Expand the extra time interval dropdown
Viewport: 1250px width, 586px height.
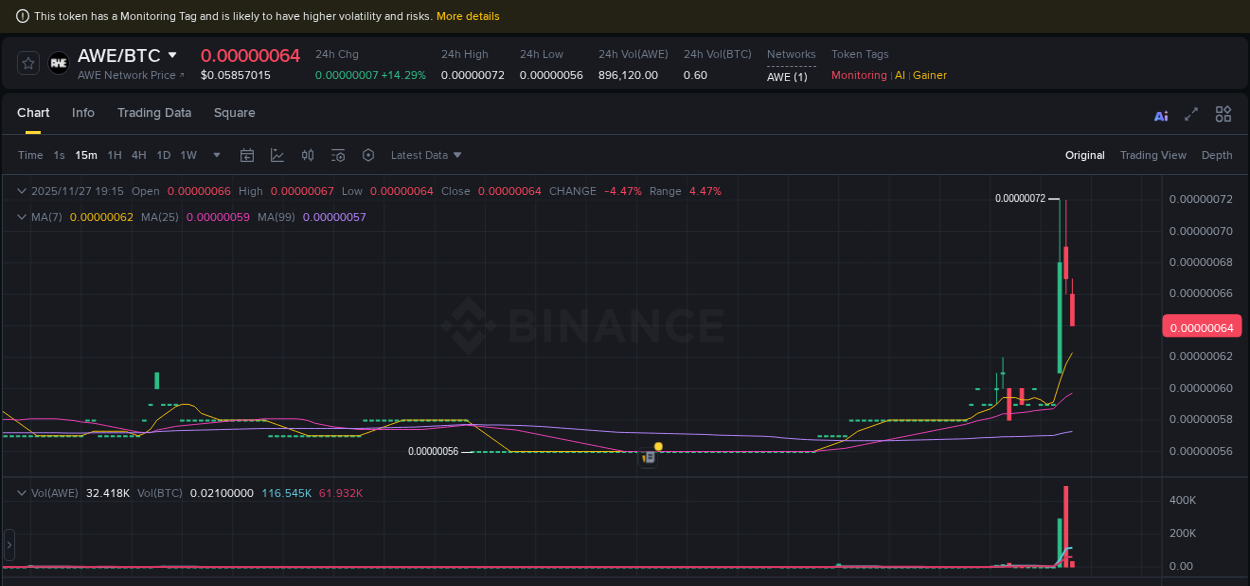(216, 155)
